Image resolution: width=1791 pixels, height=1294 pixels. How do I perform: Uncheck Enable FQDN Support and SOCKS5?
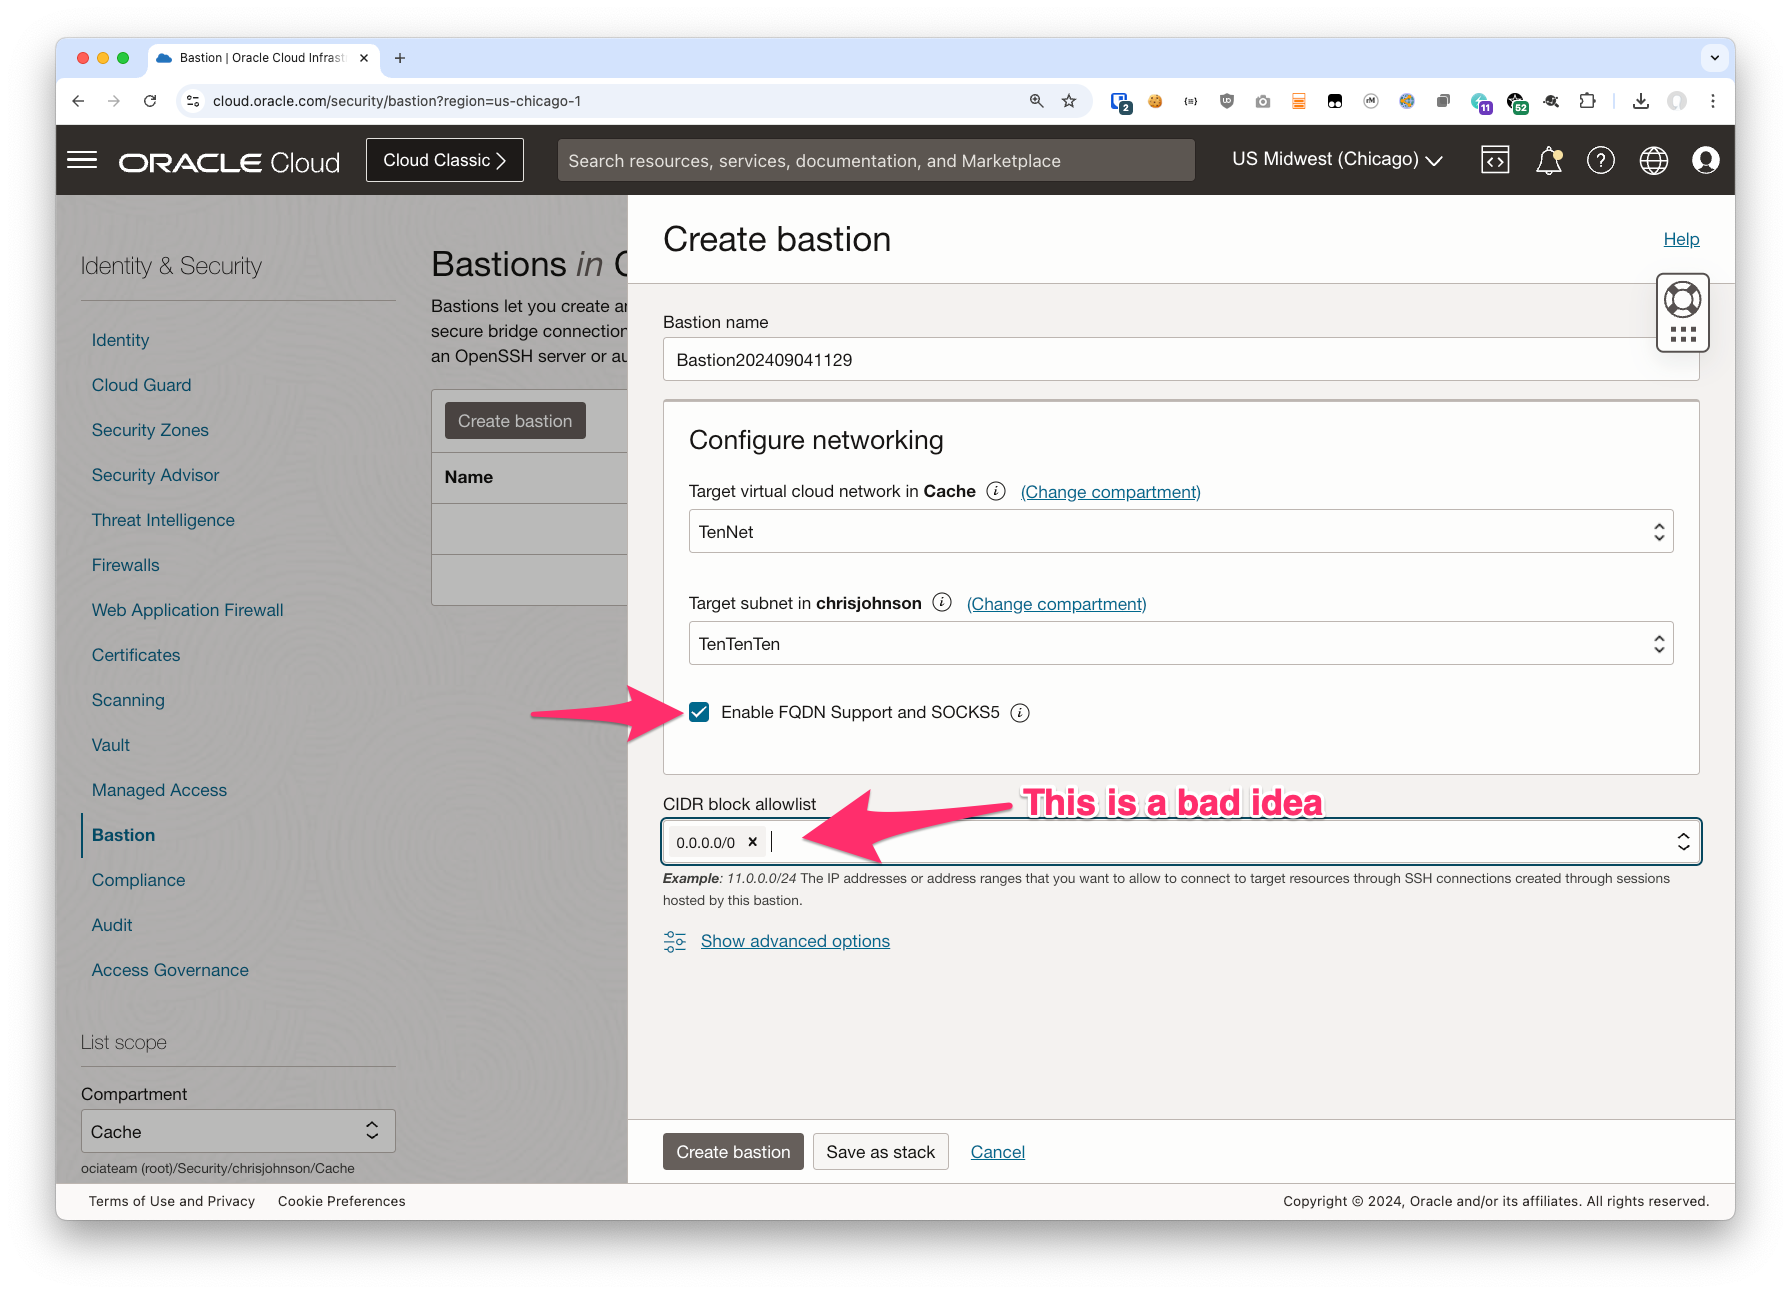(699, 712)
